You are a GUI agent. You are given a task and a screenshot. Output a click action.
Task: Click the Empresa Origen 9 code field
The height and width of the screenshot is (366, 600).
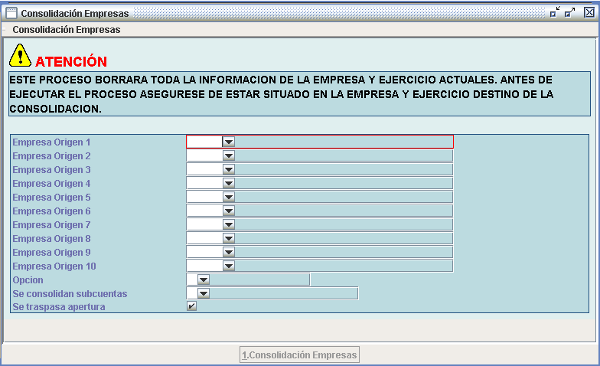(205, 252)
